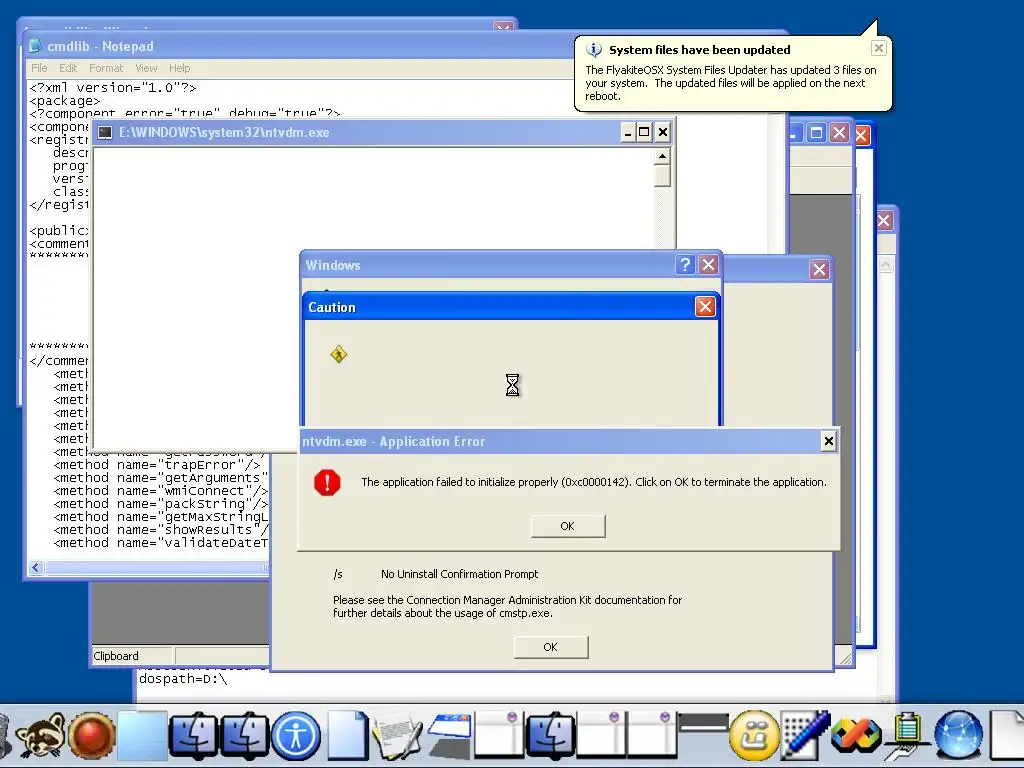This screenshot has height=768, width=1024.
Task: Click the left scroll arrow in Notepad
Action: pos(36,568)
